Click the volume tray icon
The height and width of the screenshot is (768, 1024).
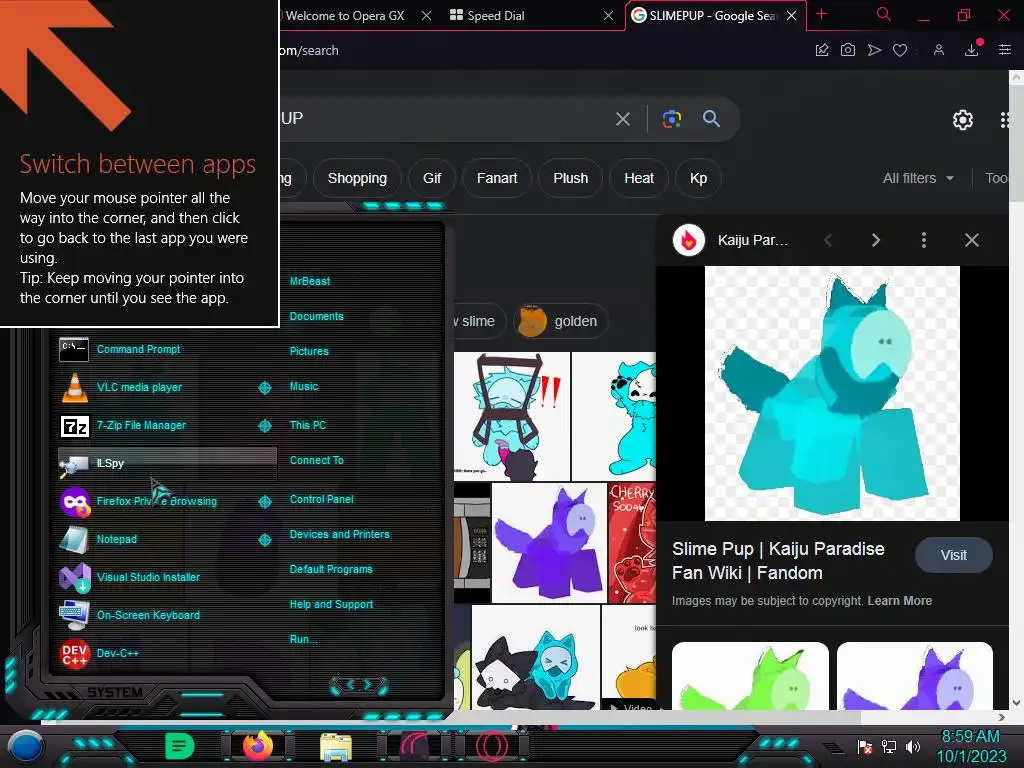[x=913, y=746]
